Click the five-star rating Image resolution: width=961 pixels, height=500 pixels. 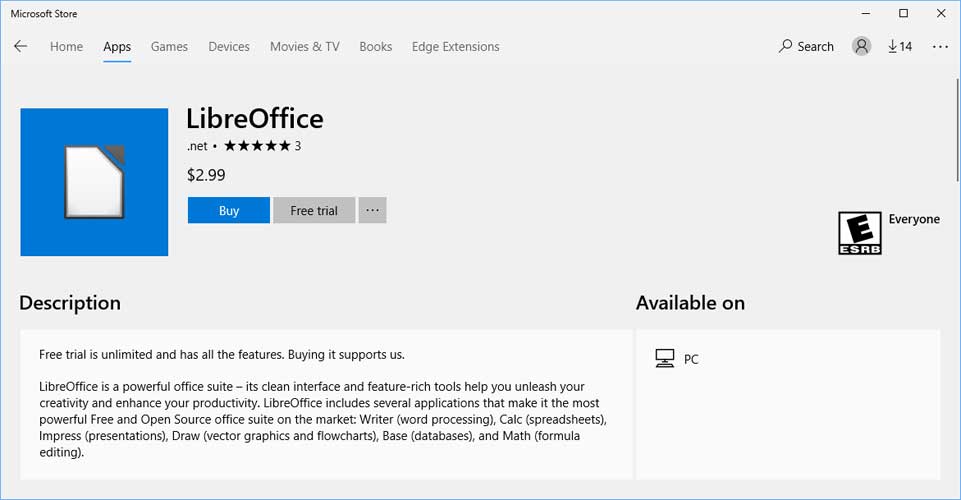click(x=257, y=146)
